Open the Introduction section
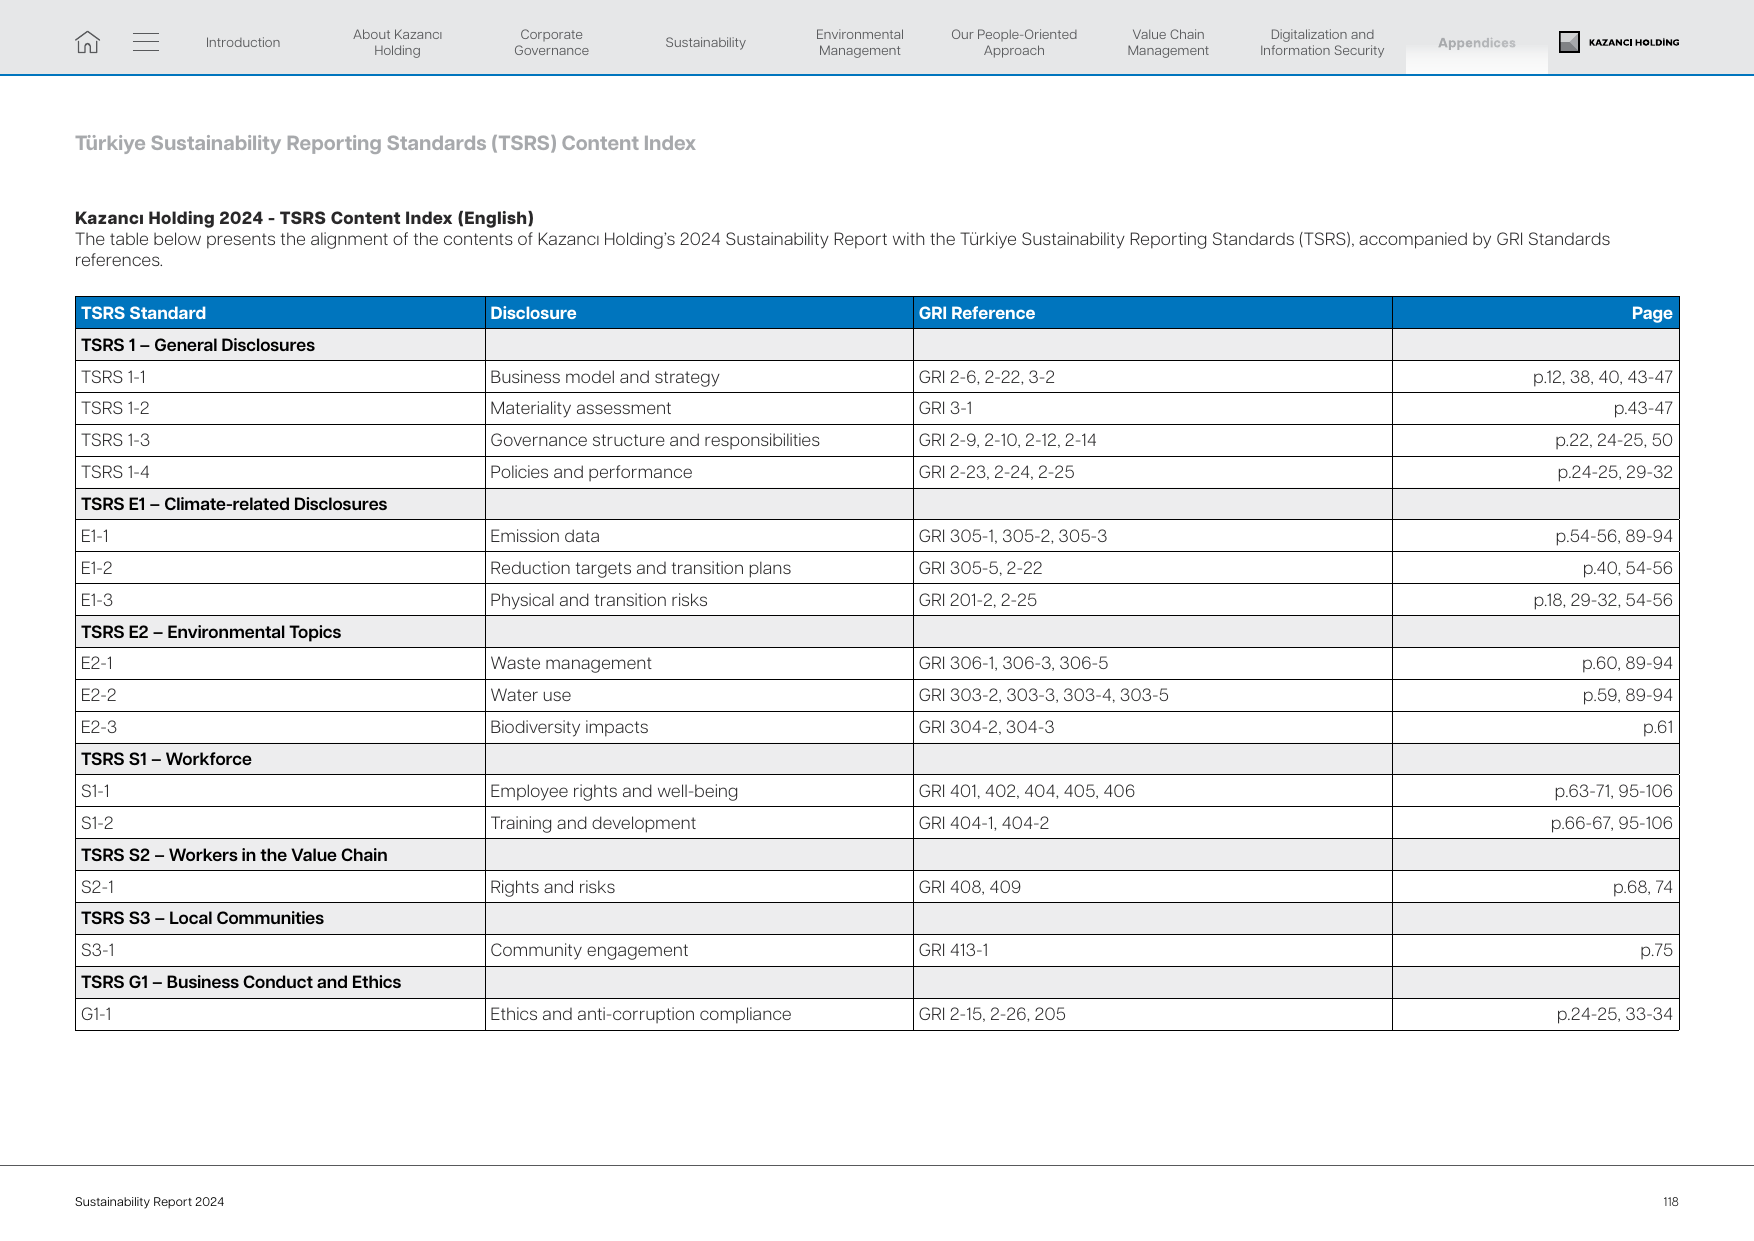 click(243, 42)
